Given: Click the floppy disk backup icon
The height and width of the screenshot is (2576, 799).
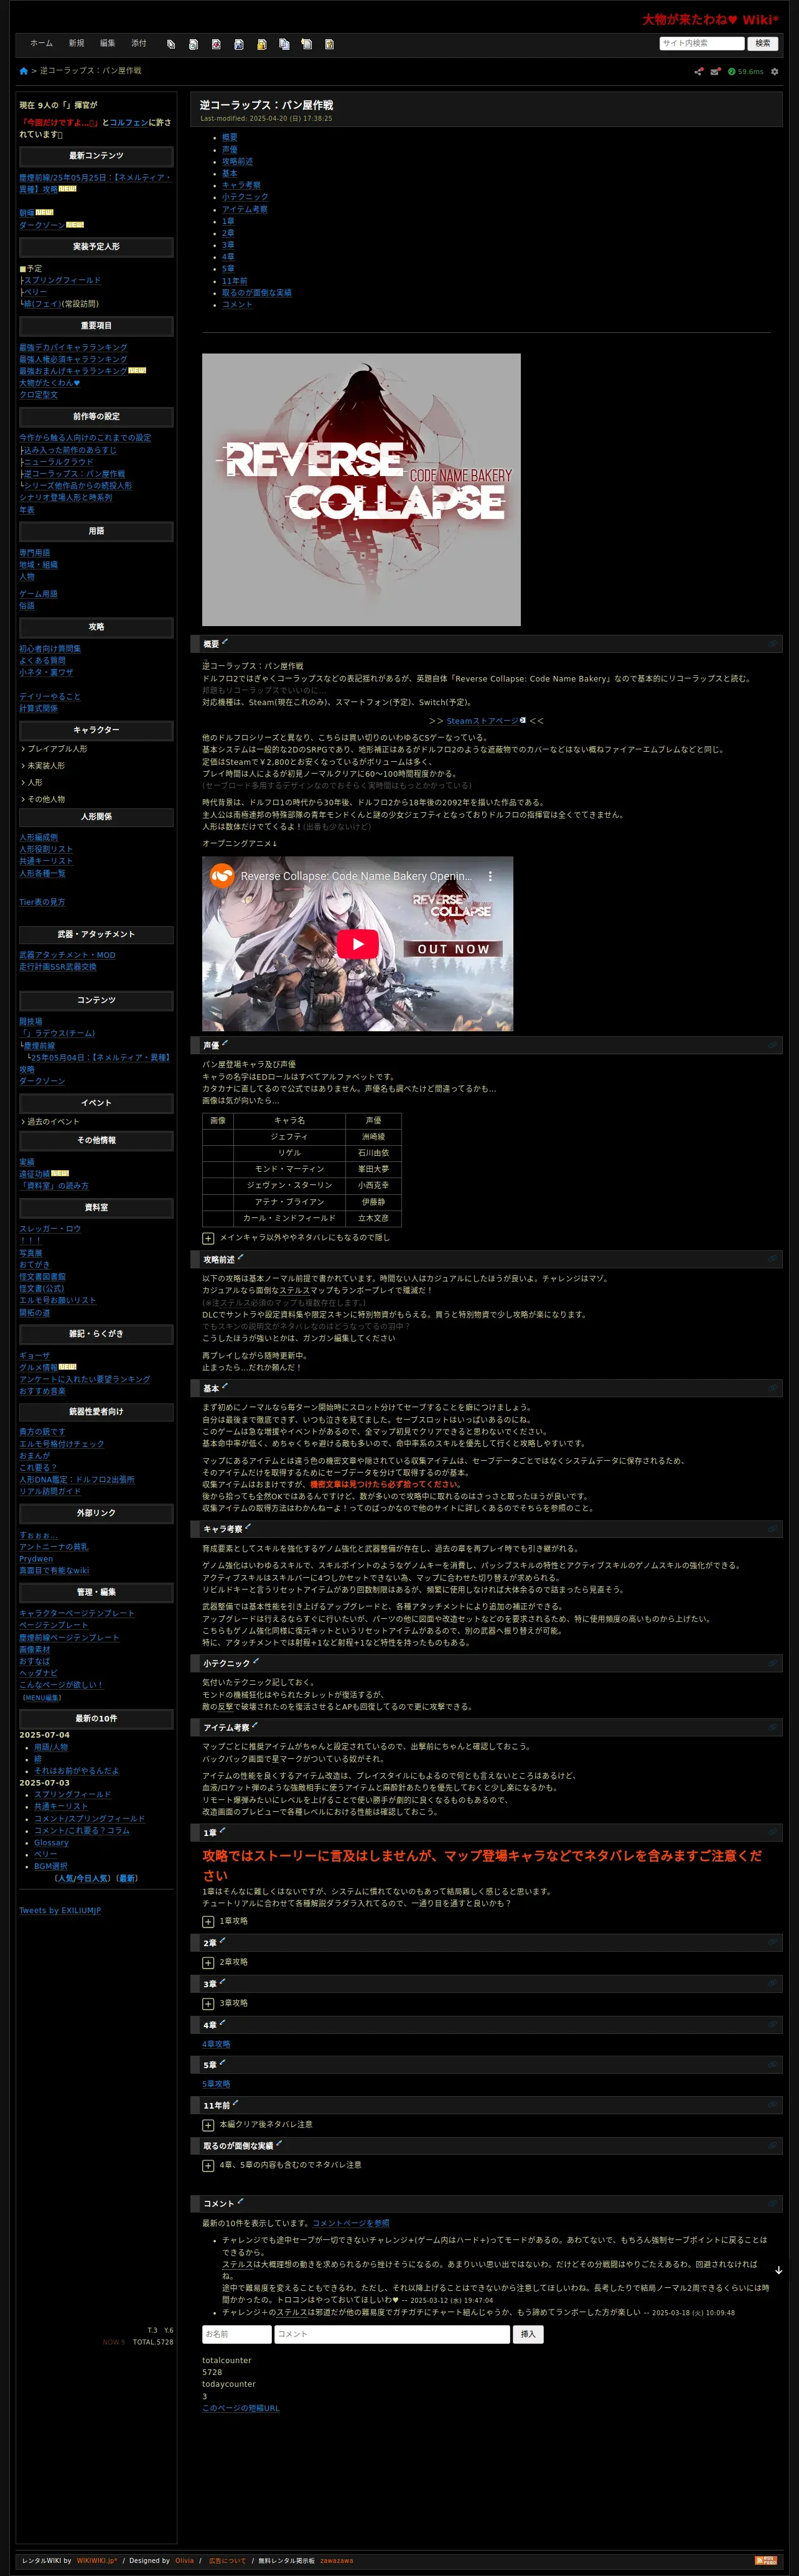Looking at the screenshot, I should pos(239,44).
